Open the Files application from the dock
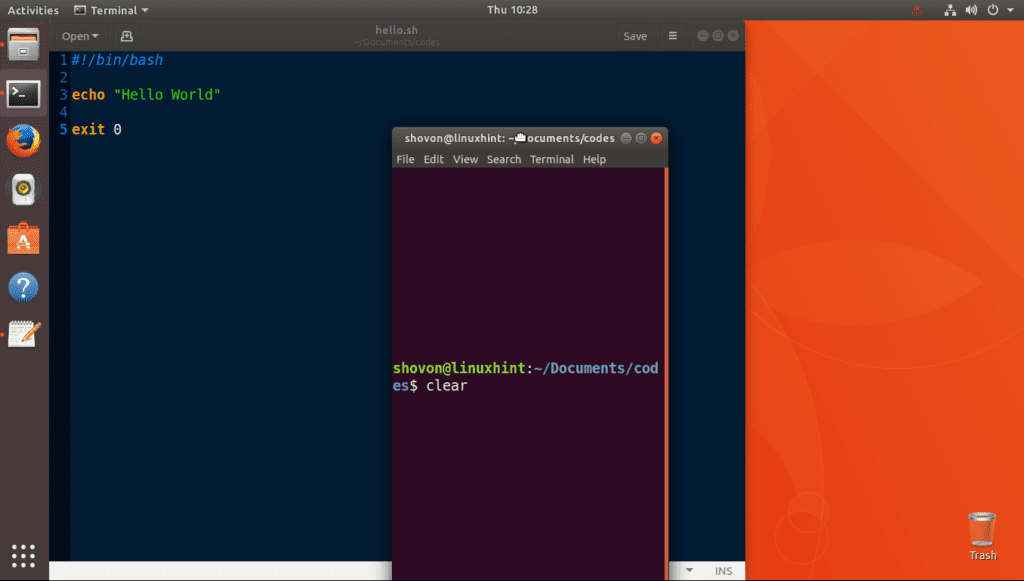This screenshot has height=581, width=1024. (x=23, y=44)
